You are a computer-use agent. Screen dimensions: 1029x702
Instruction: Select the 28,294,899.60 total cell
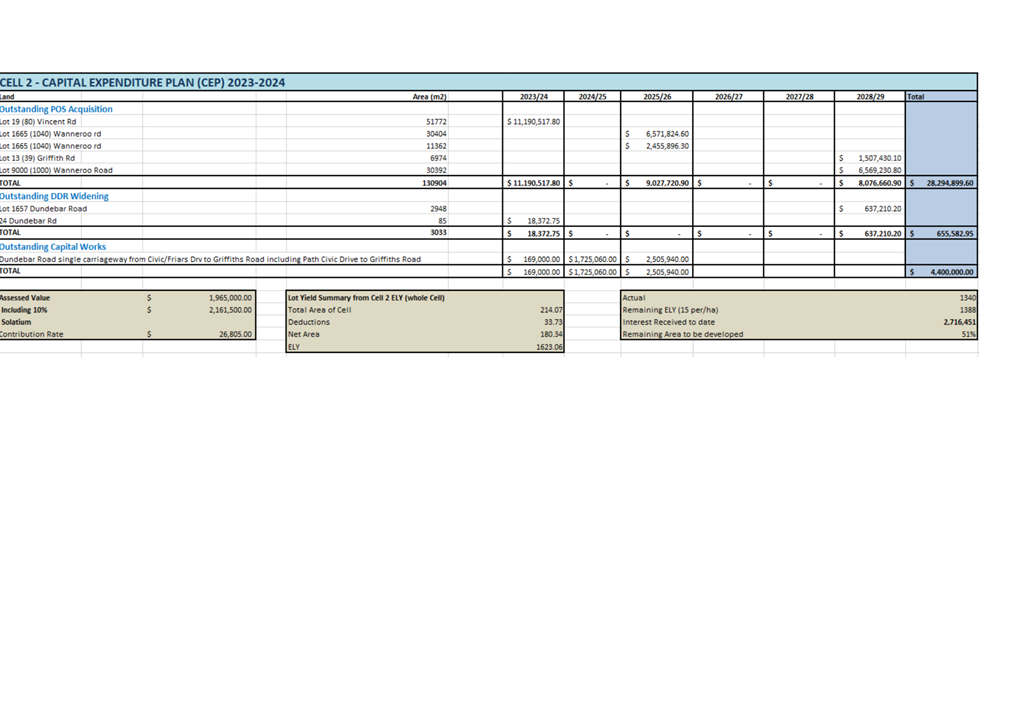[941, 183]
